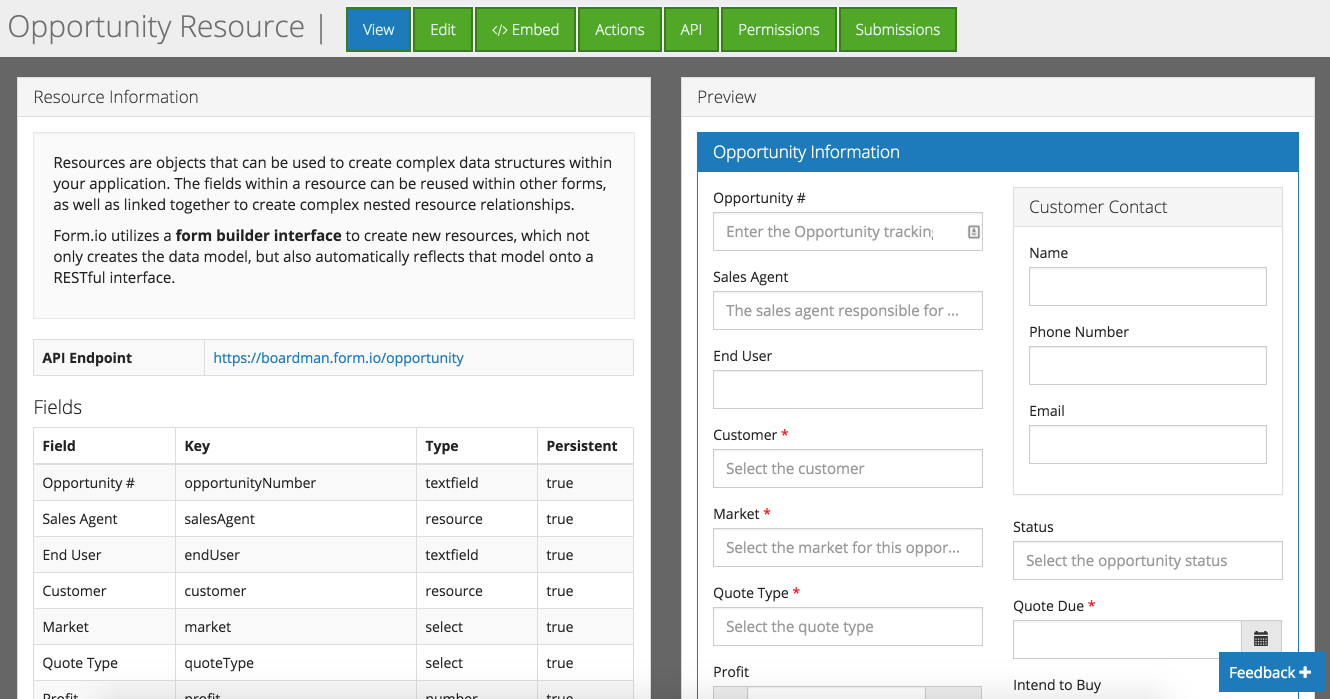Open the Permissions tab

(x=778, y=30)
